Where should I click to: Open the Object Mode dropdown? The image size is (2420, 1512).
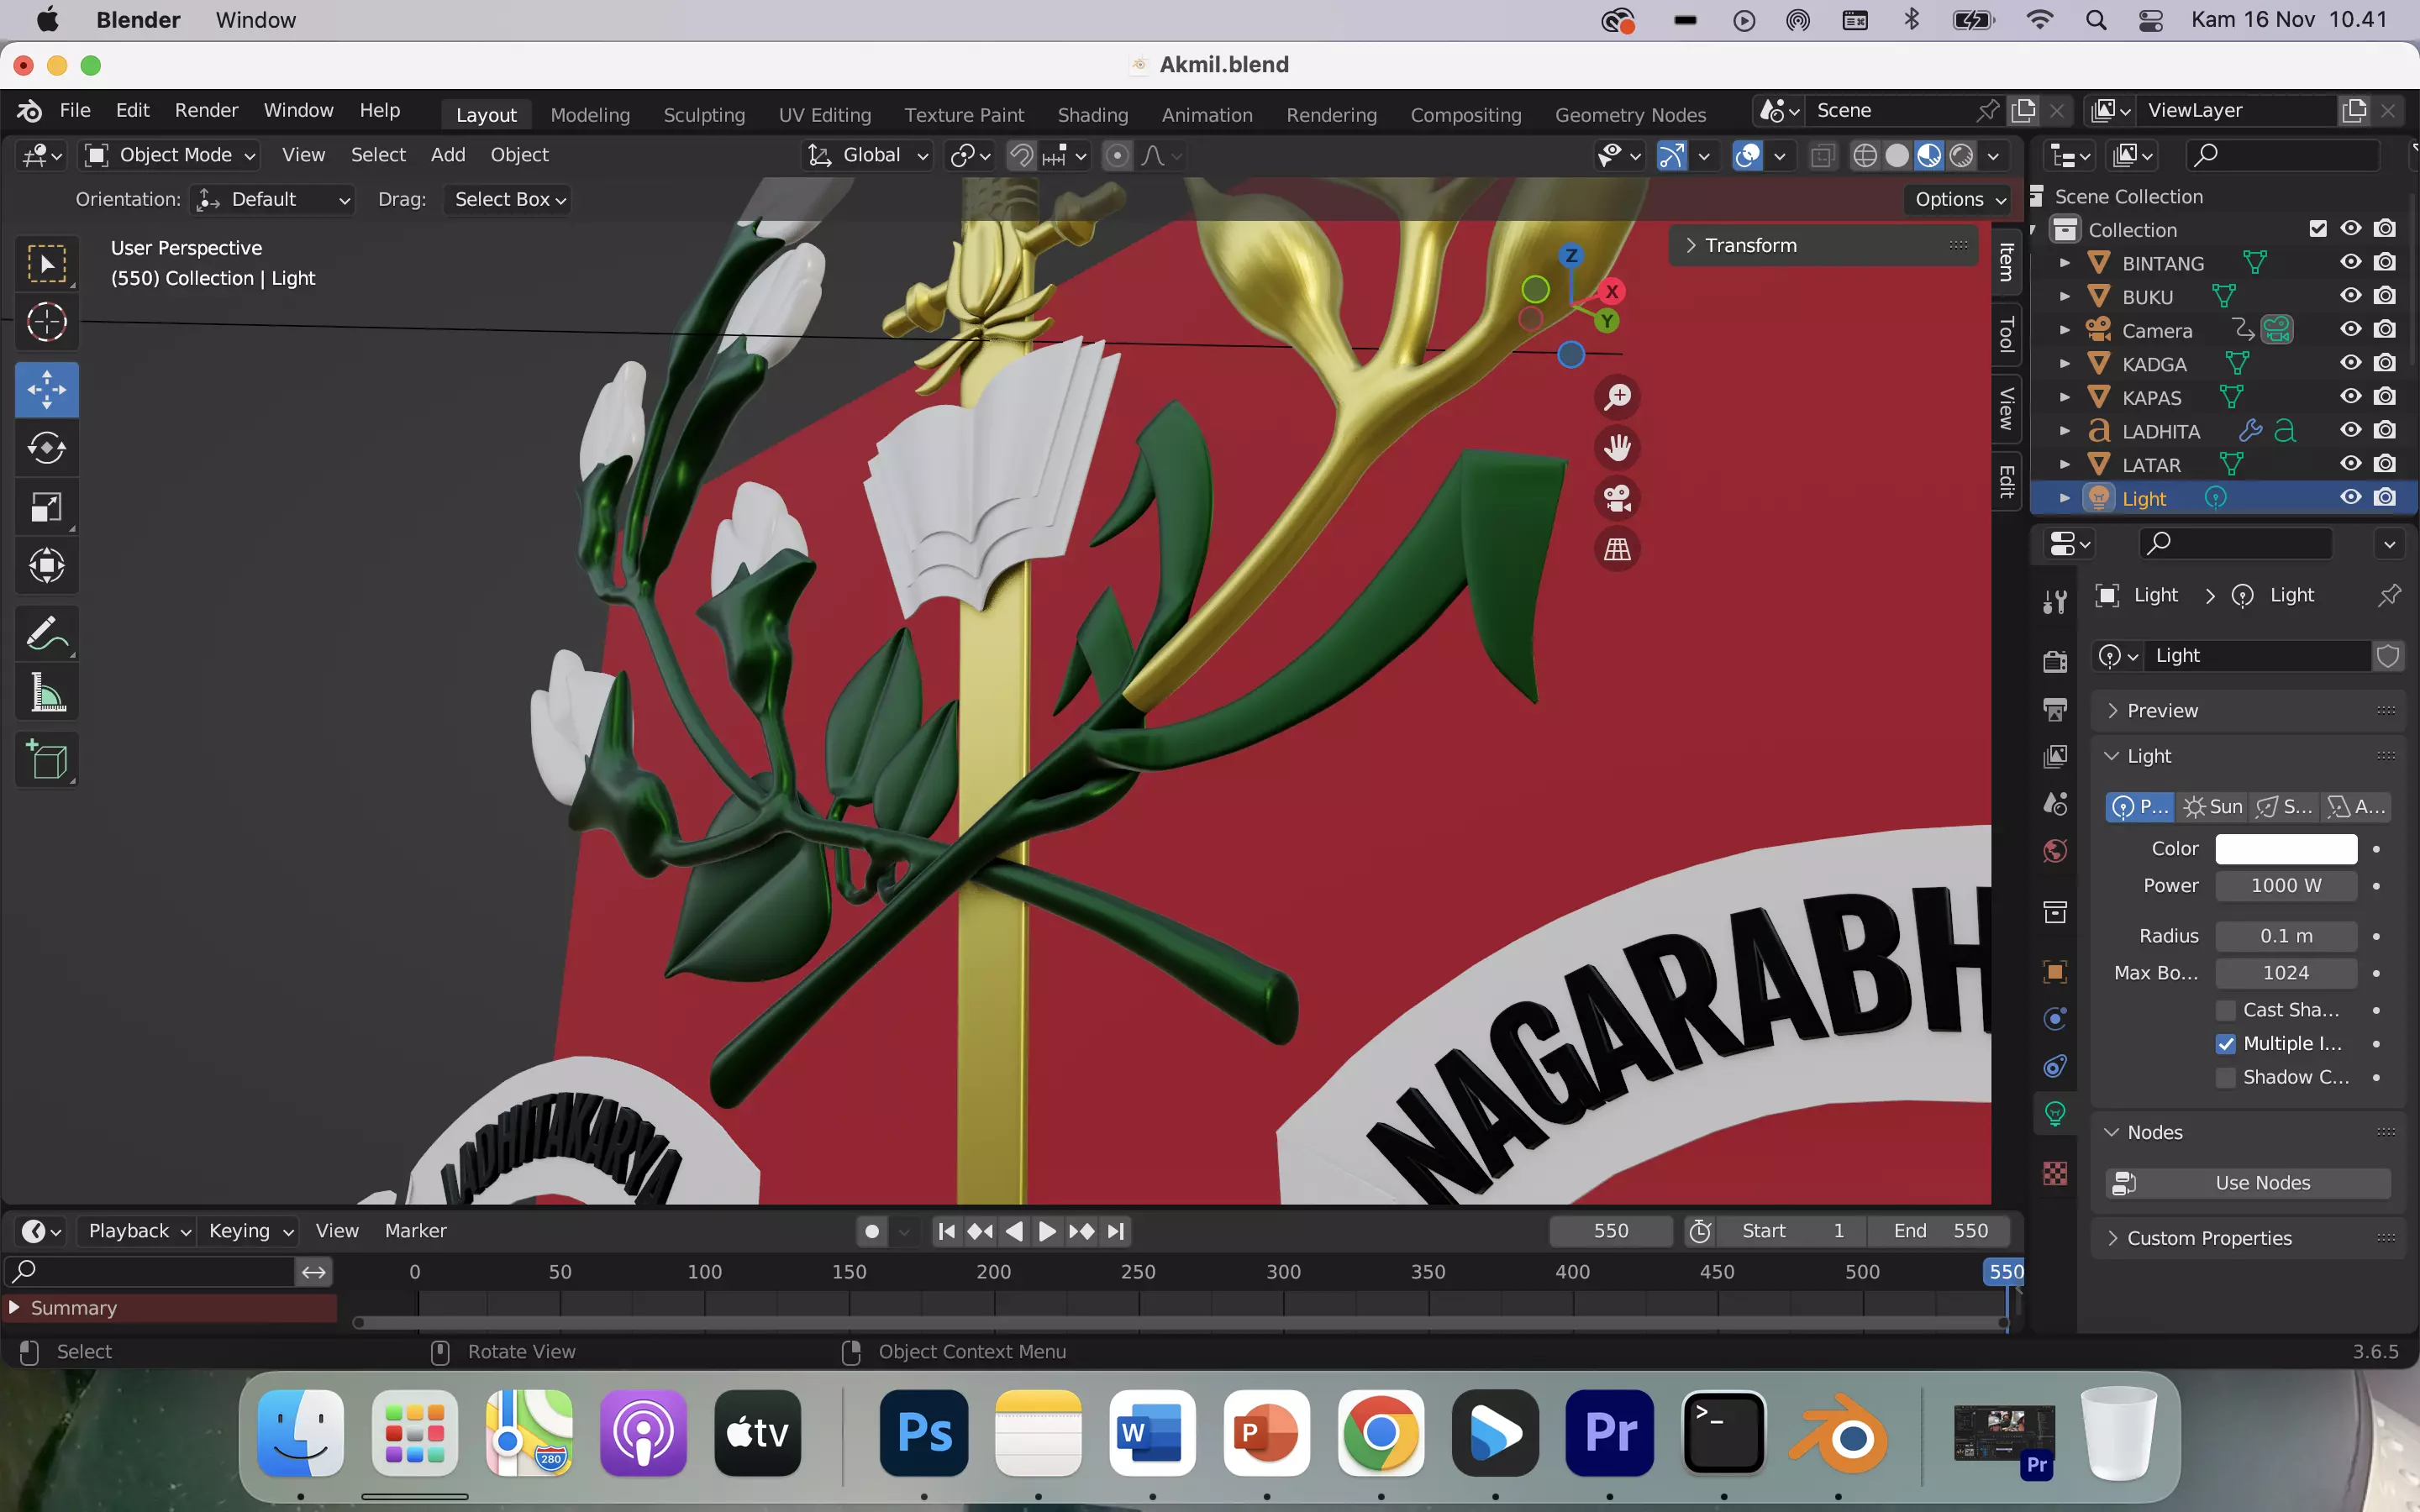(170, 155)
